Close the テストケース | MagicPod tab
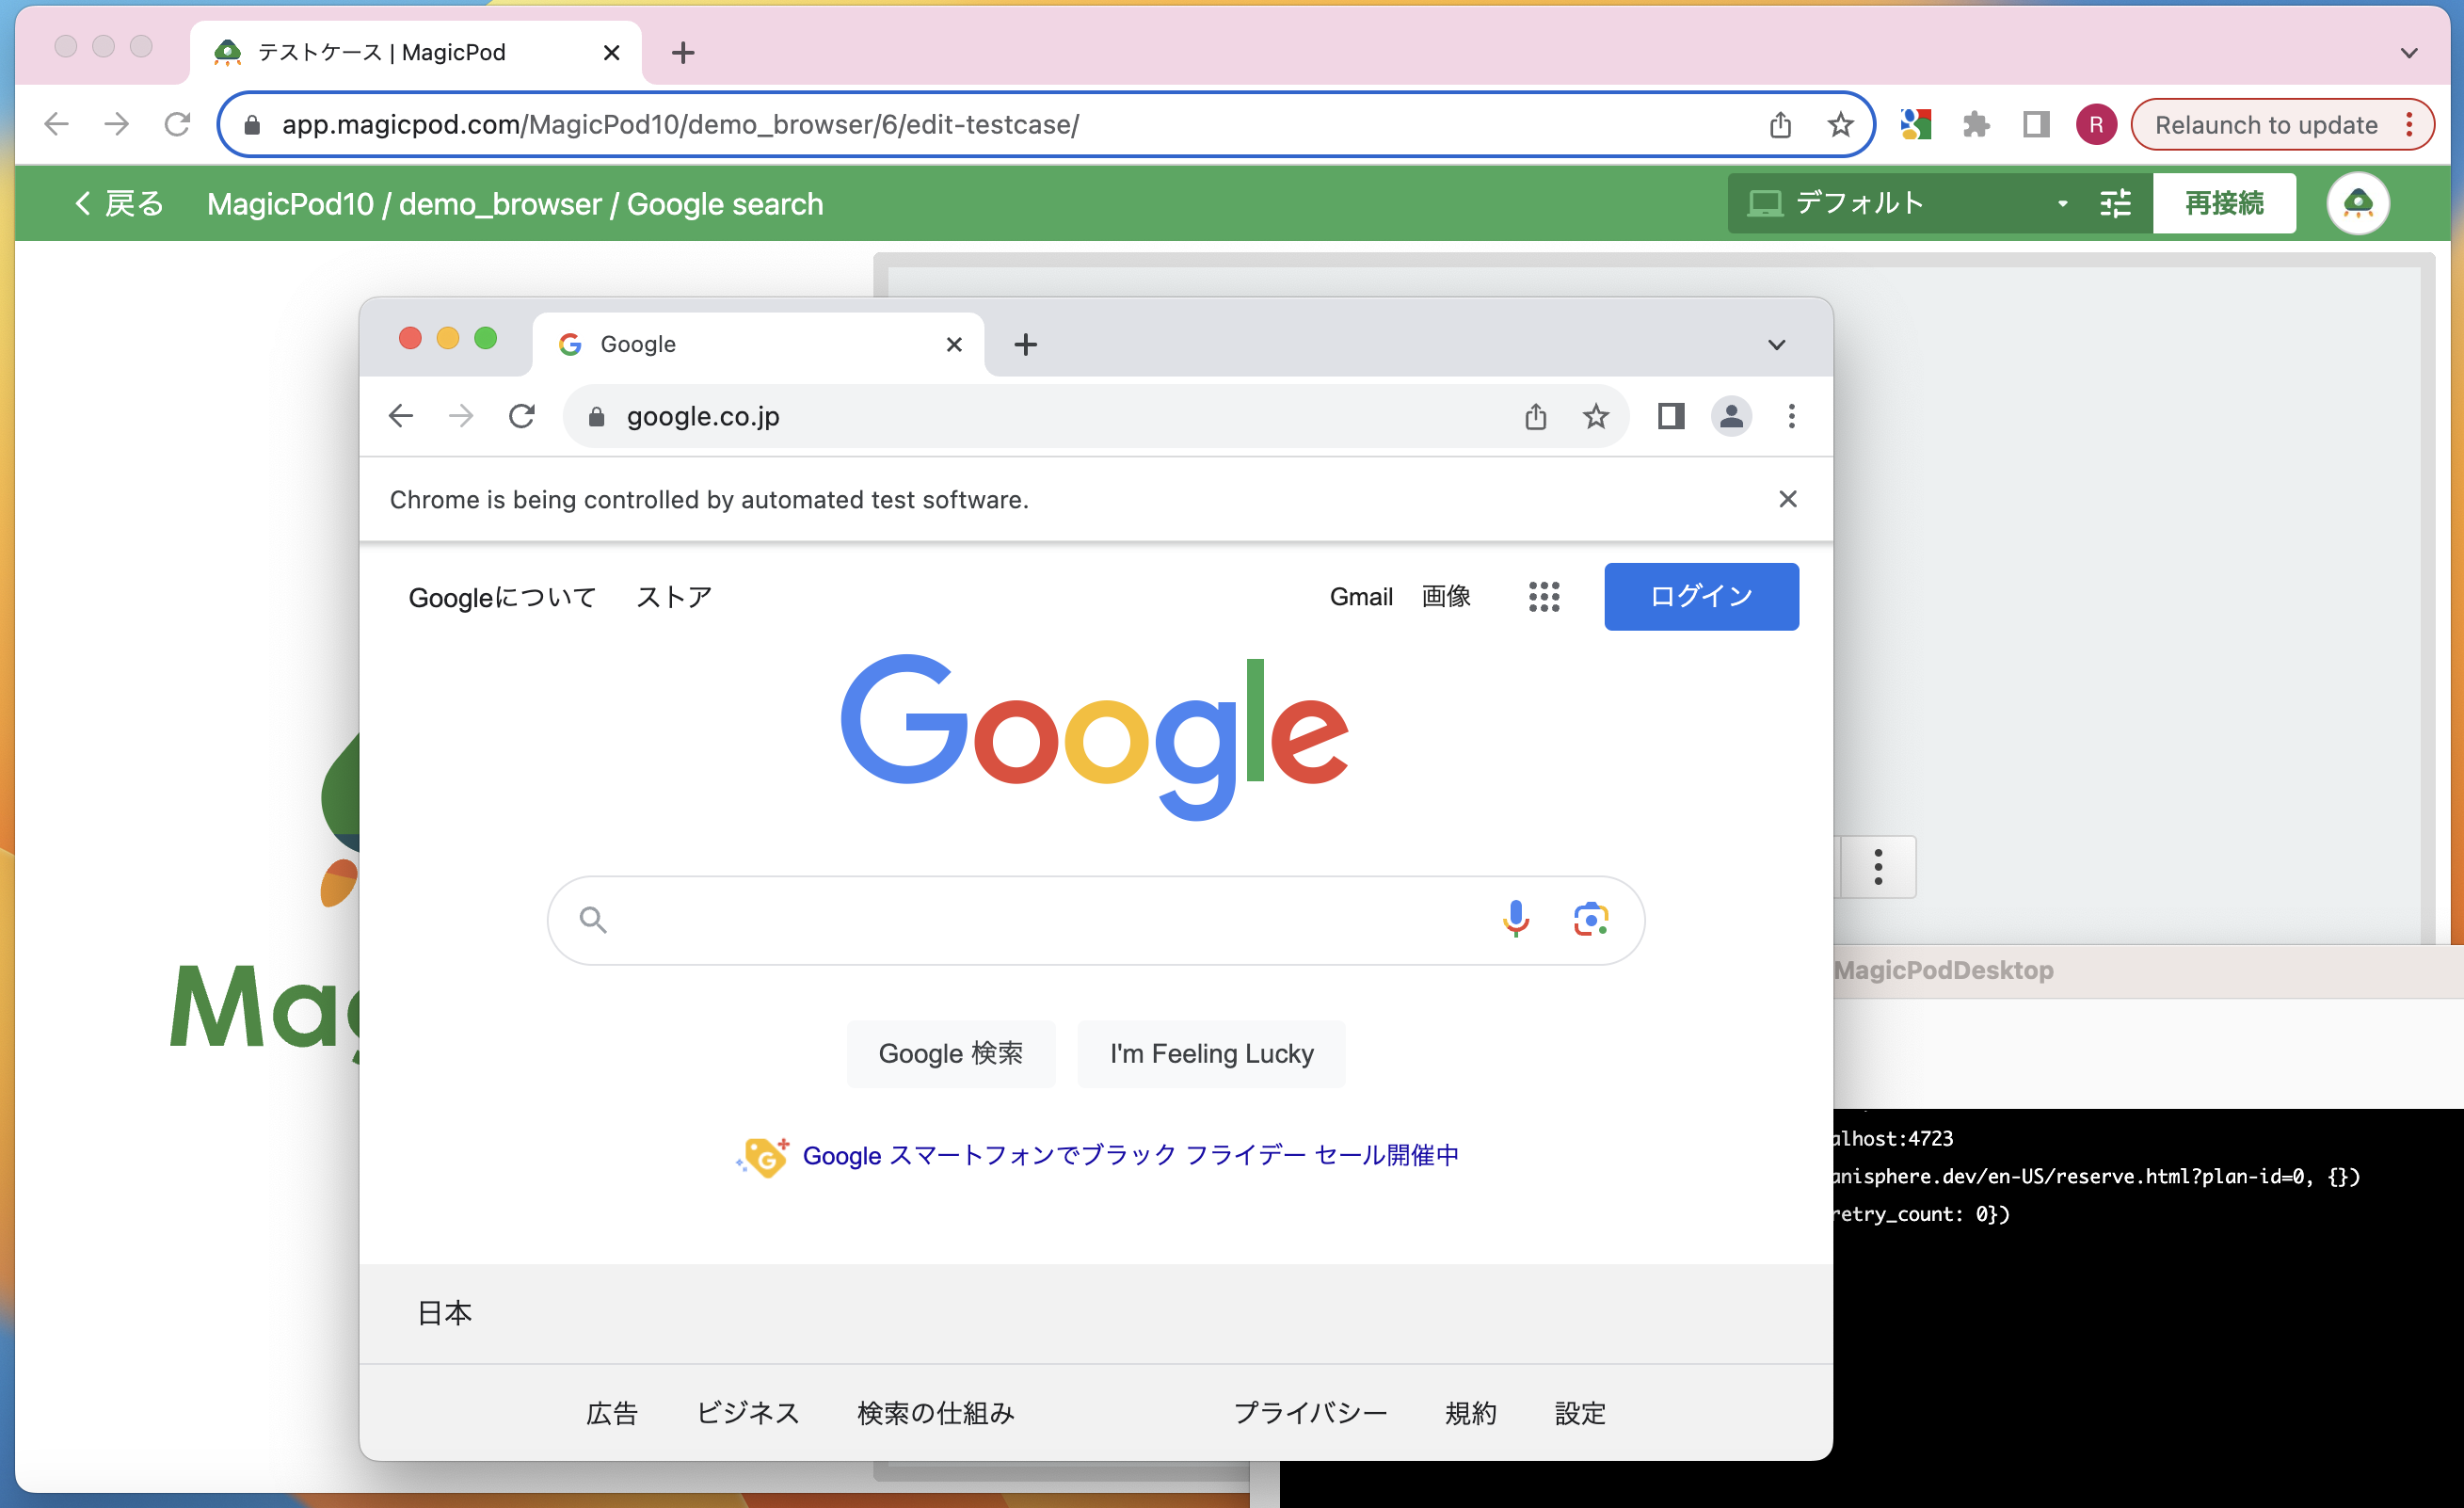This screenshot has height=1508, width=2464. point(612,52)
